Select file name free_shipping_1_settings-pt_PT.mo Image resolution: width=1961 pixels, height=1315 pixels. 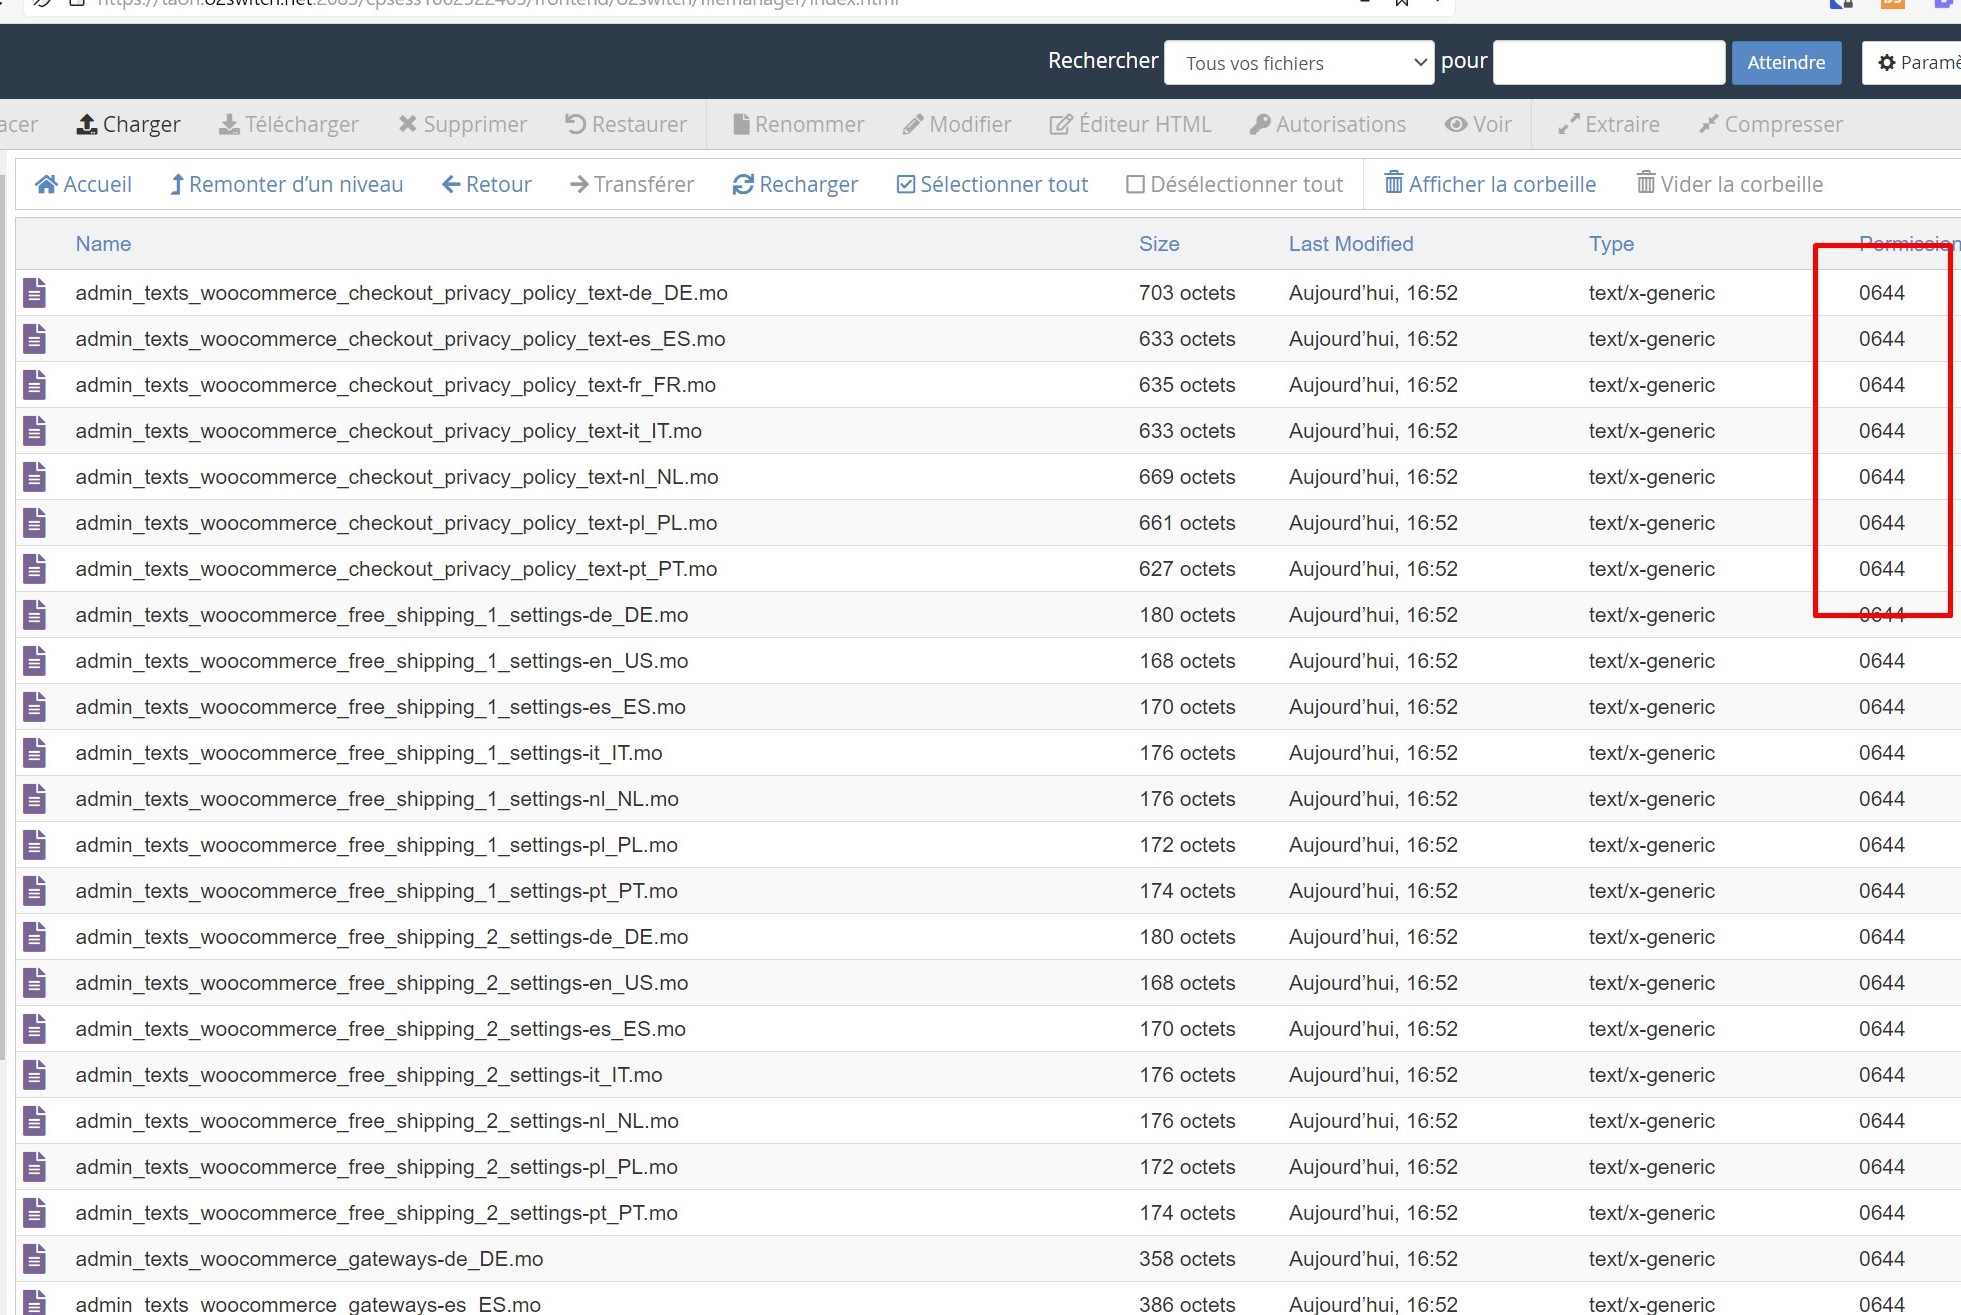pyautogui.click(x=376, y=891)
